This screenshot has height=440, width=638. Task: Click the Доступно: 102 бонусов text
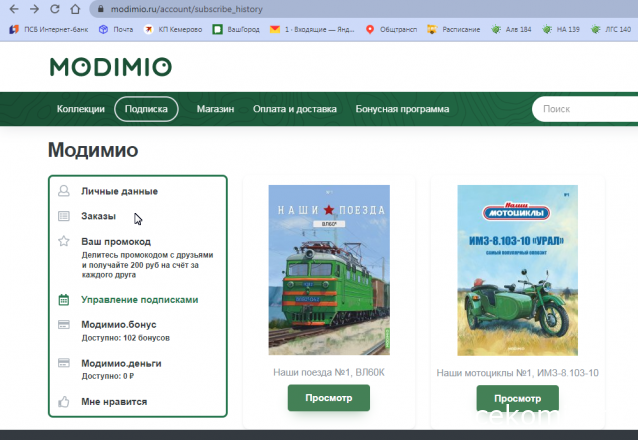click(x=126, y=338)
